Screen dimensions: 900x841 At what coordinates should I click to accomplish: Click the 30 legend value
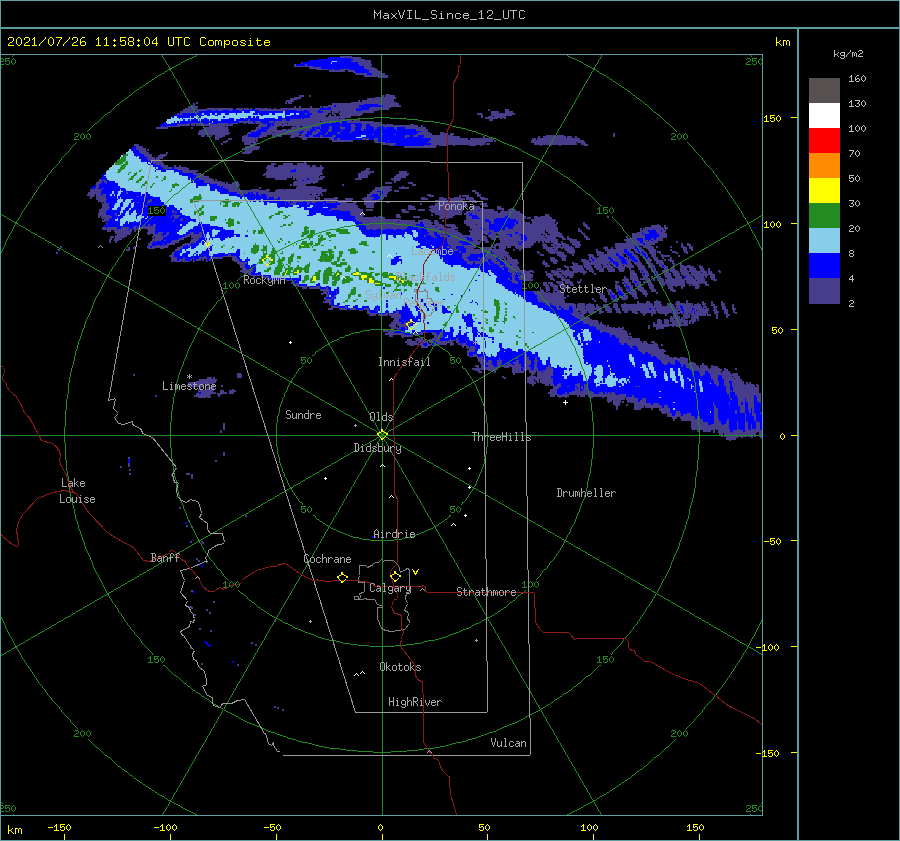[x=854, y=204]
